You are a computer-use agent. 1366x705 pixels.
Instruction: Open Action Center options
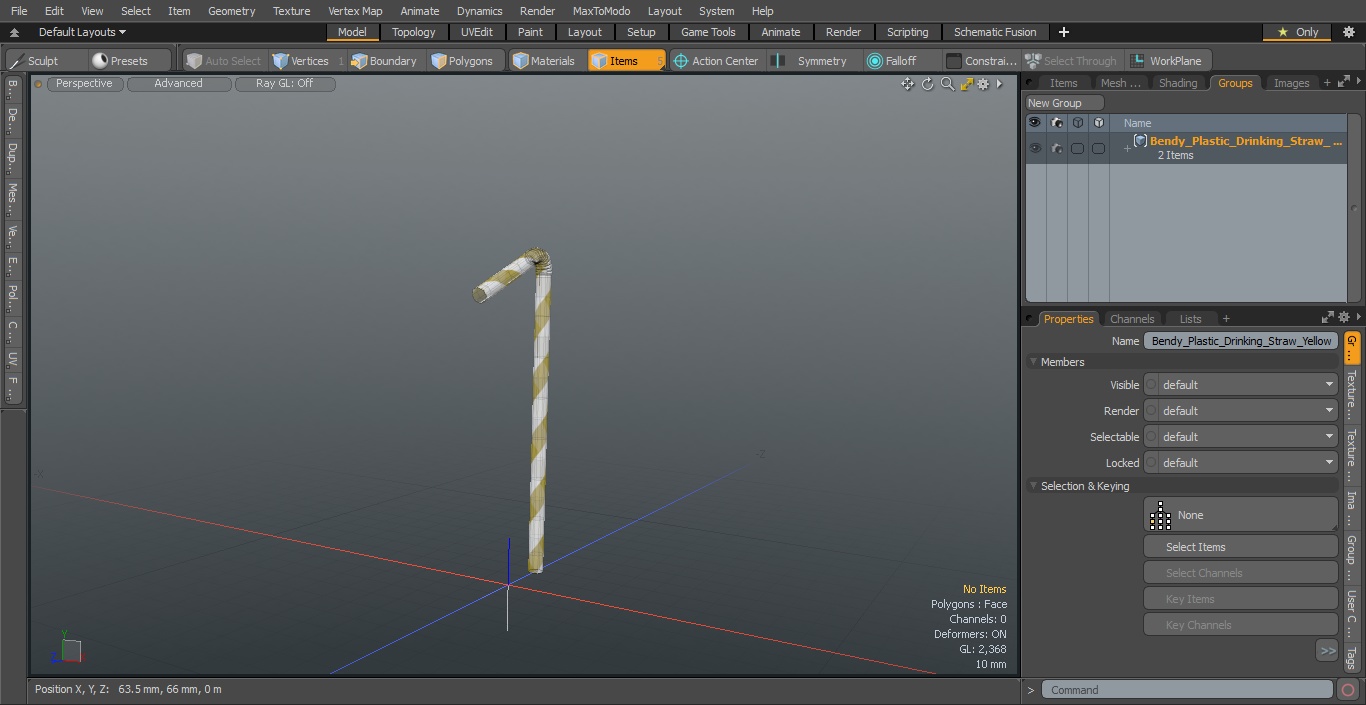point(716,61)
